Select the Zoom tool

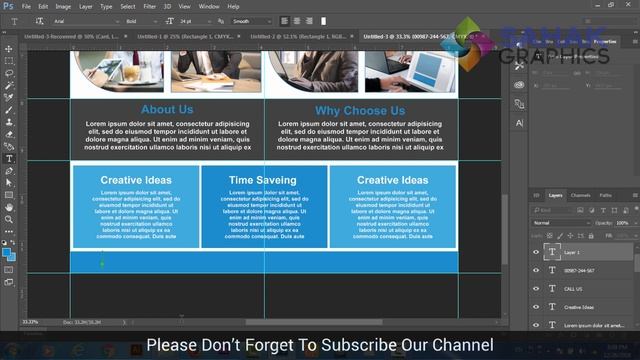click(x=9, y=220)
